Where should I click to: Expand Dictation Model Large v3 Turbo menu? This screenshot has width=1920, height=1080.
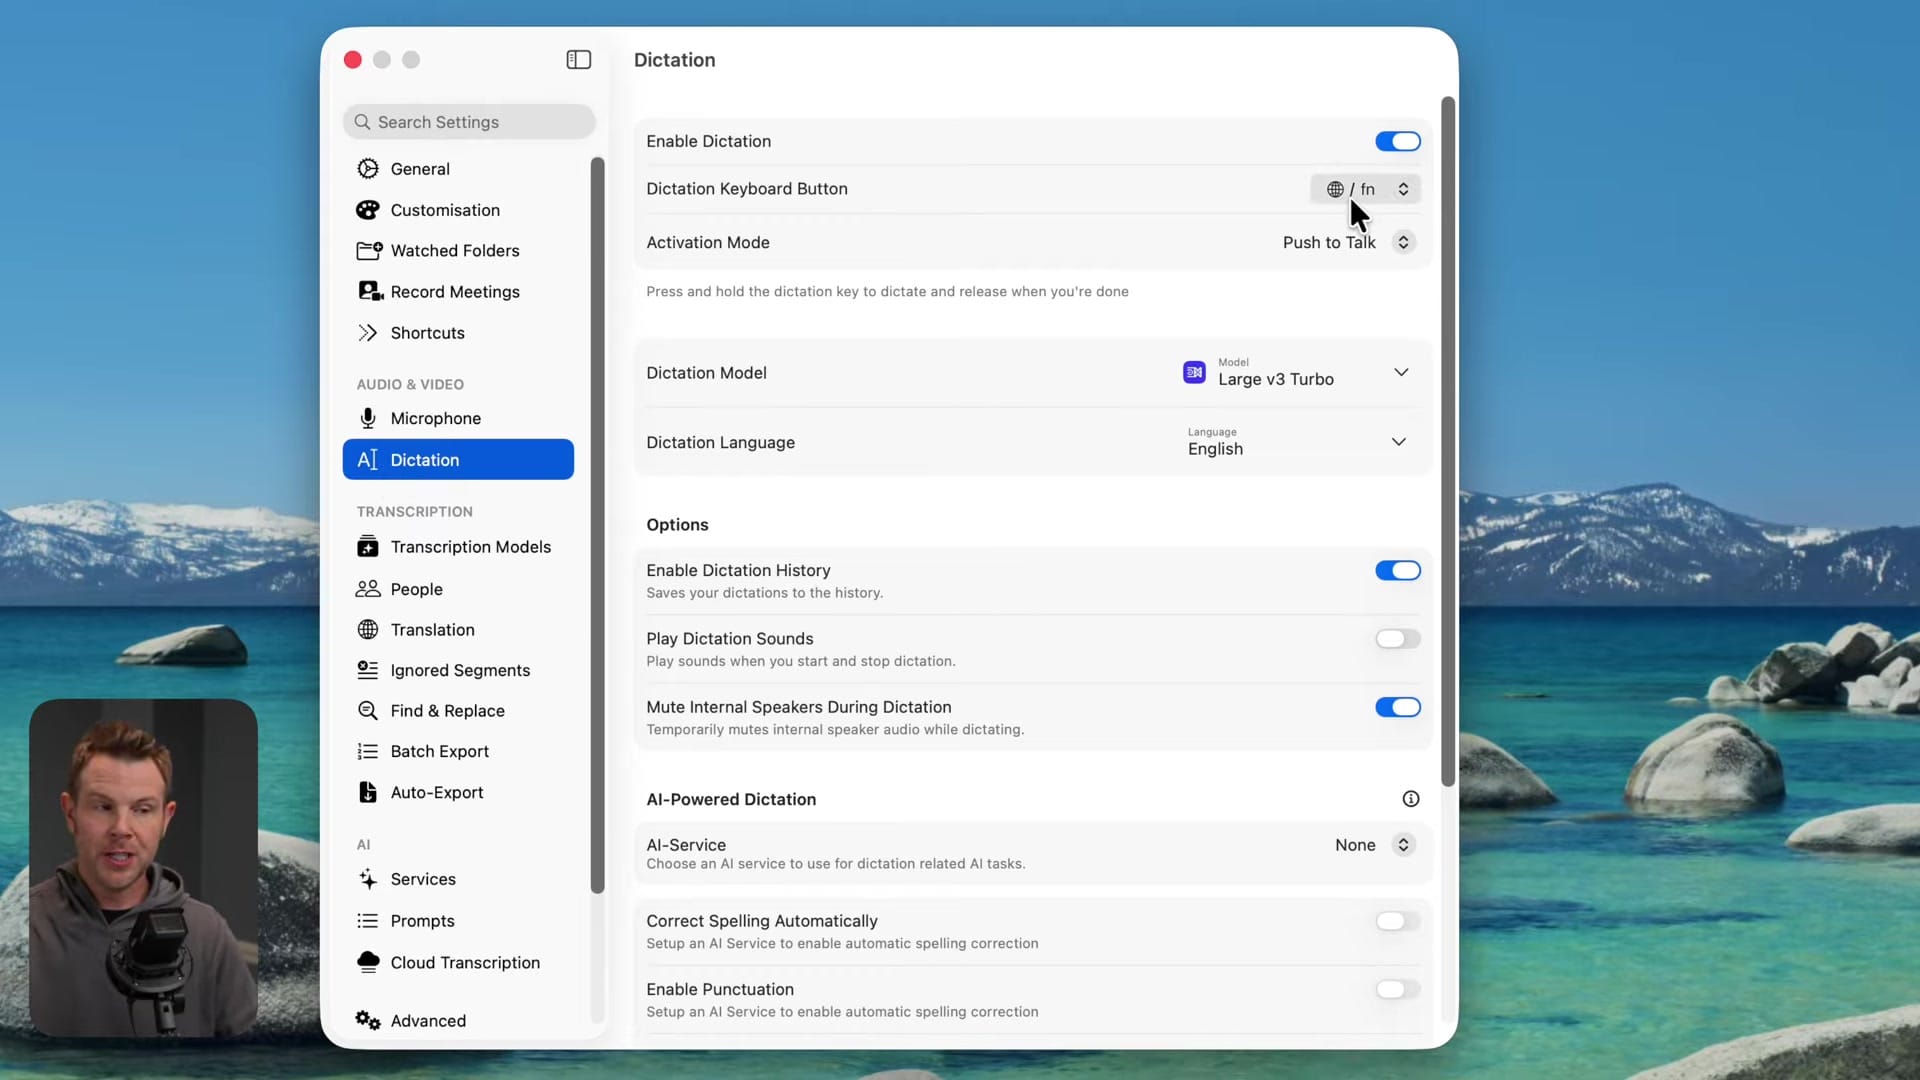[x=1297, y=372]
